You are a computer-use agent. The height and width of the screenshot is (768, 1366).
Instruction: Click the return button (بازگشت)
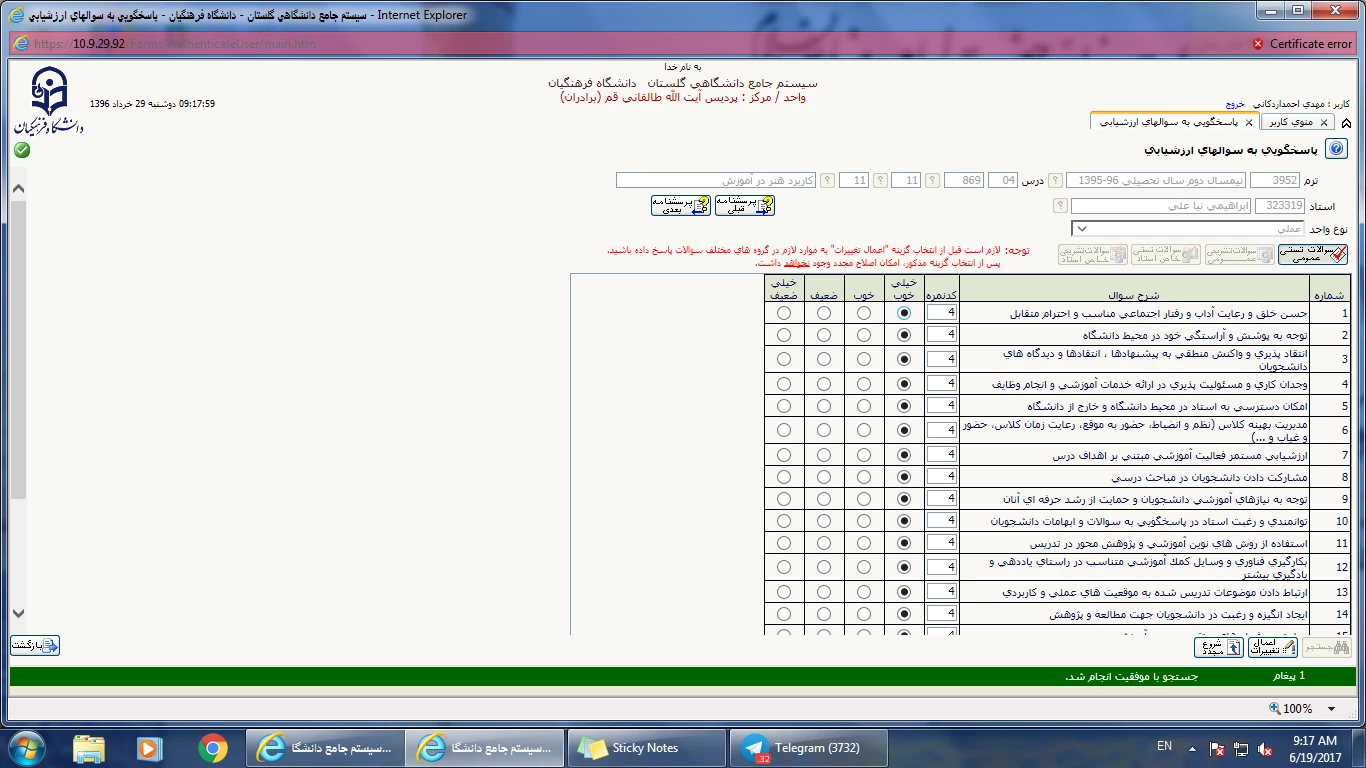36,646
